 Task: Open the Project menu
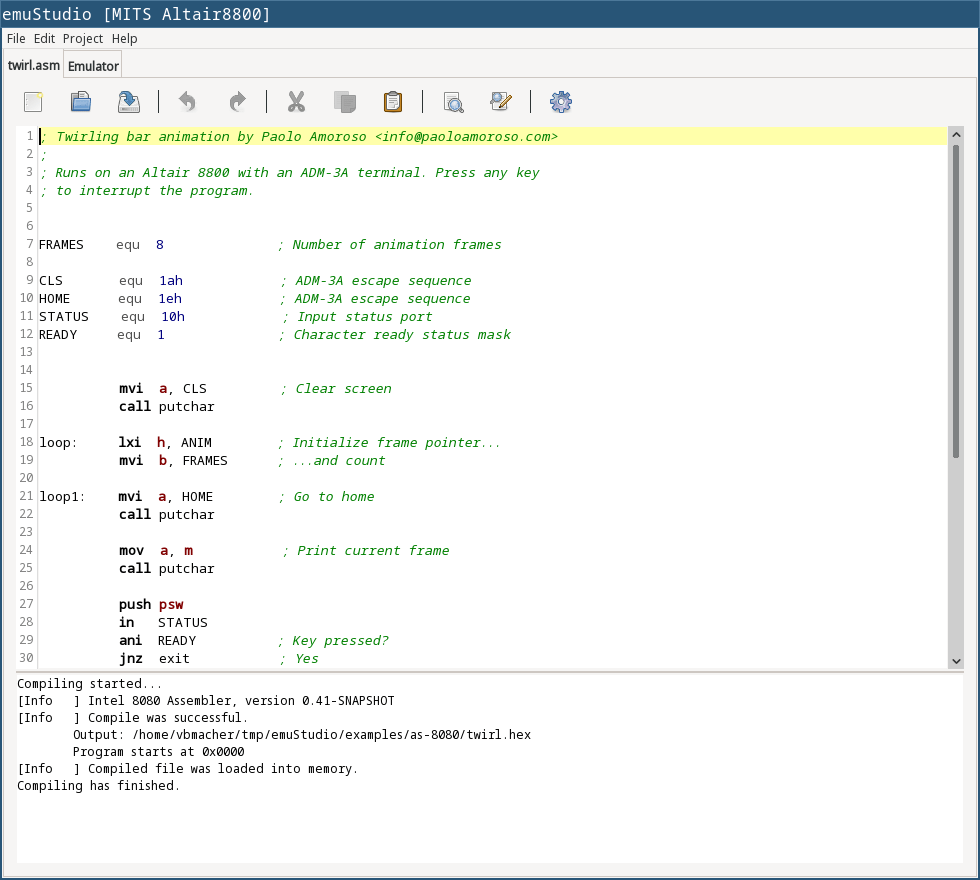pyautogui.click(x=83, y=39)
